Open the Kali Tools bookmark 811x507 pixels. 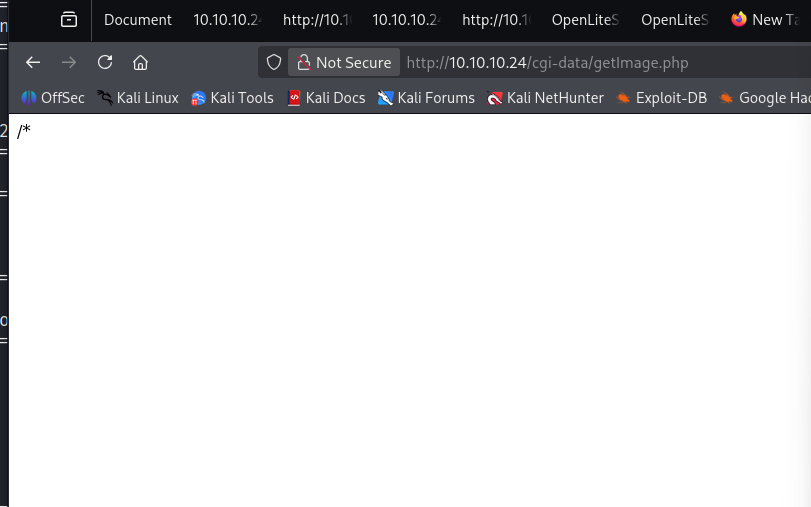pyautogui.click(x=232, y=98)
